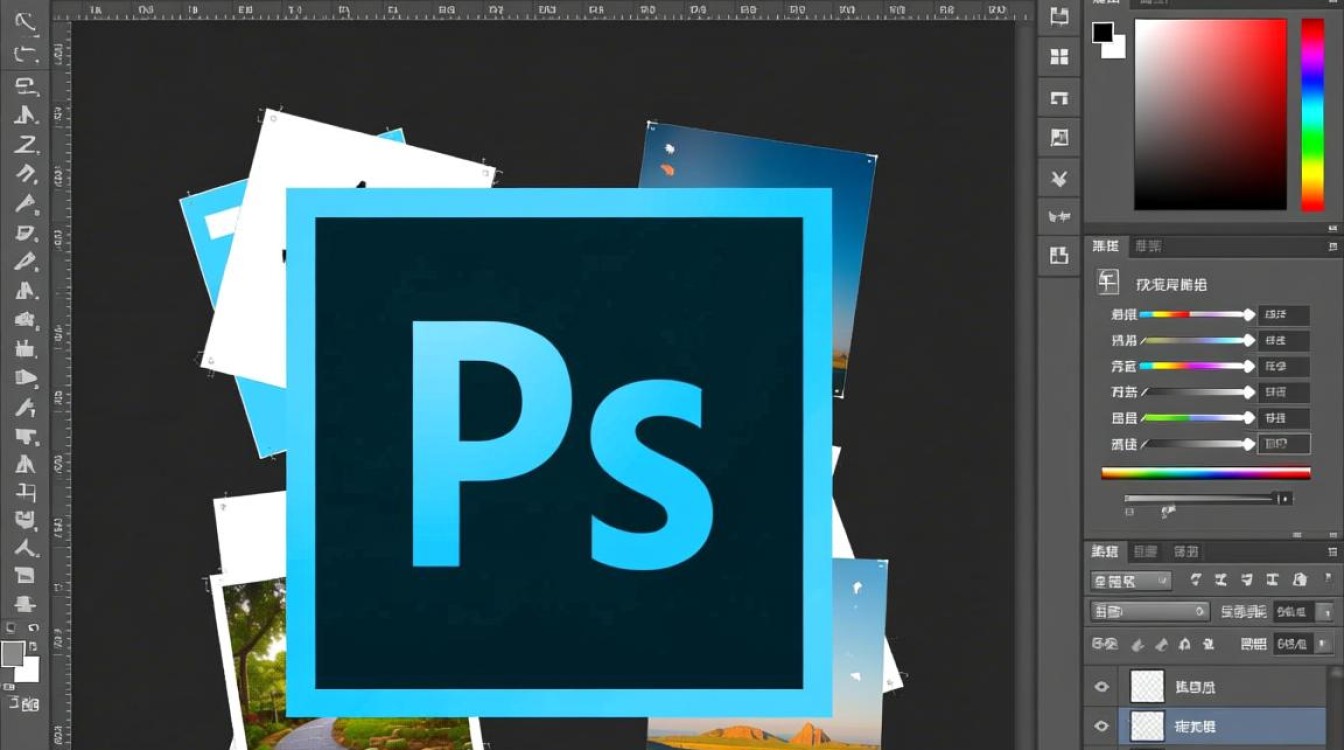Viewport: 1344px width, 750px height.
Task: Click the document-shaped smart object filter icon
Action: point(1298,580)
